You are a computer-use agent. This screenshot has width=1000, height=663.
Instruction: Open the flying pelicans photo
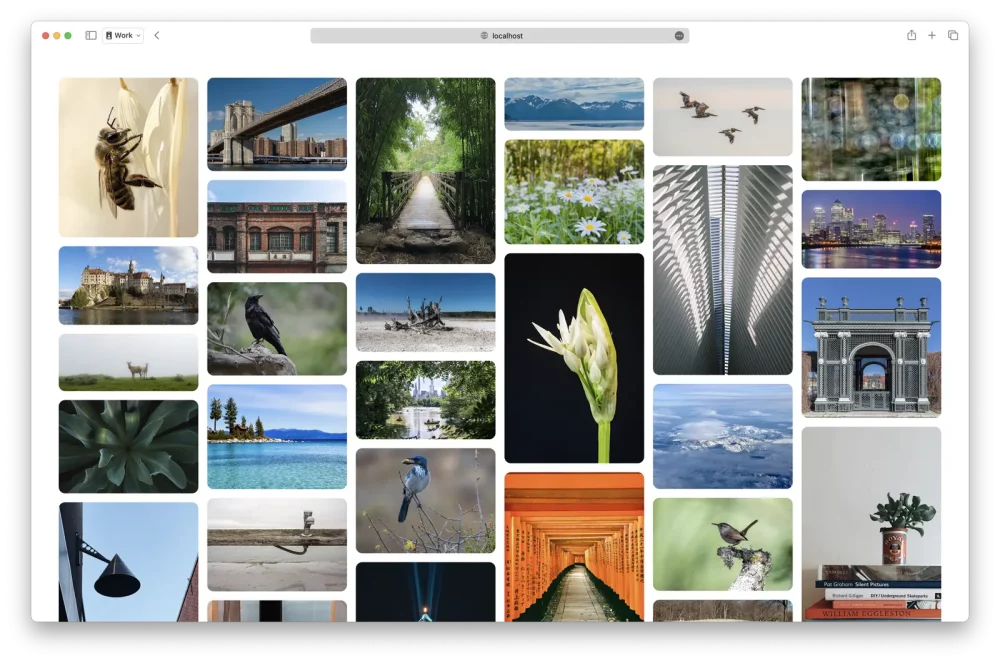(x=722, y=116)
